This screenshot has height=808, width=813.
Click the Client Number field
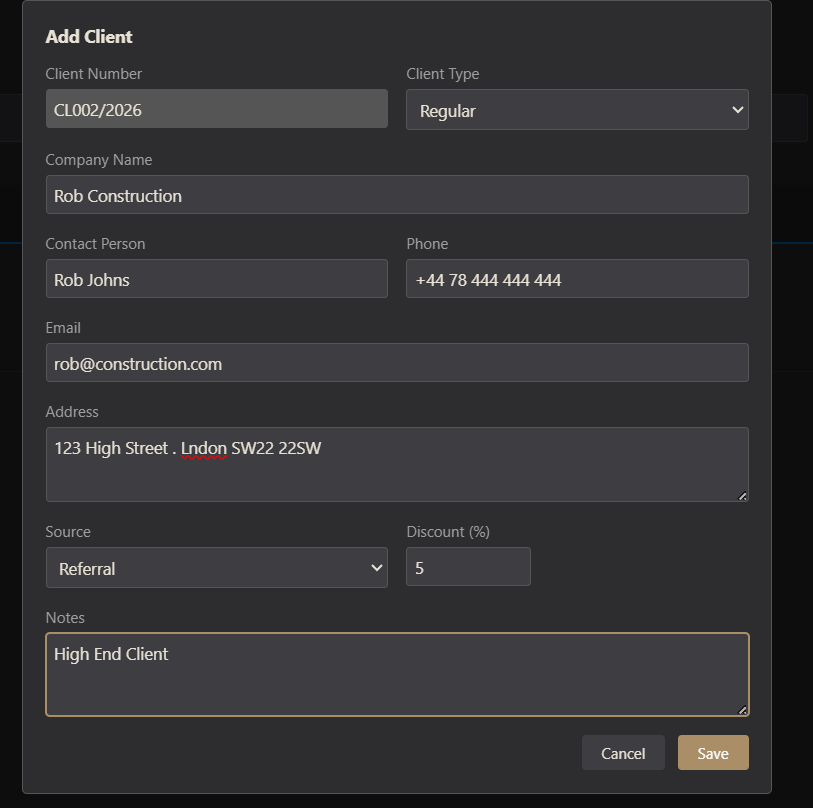pyautogui.click(x=216, y=109)
